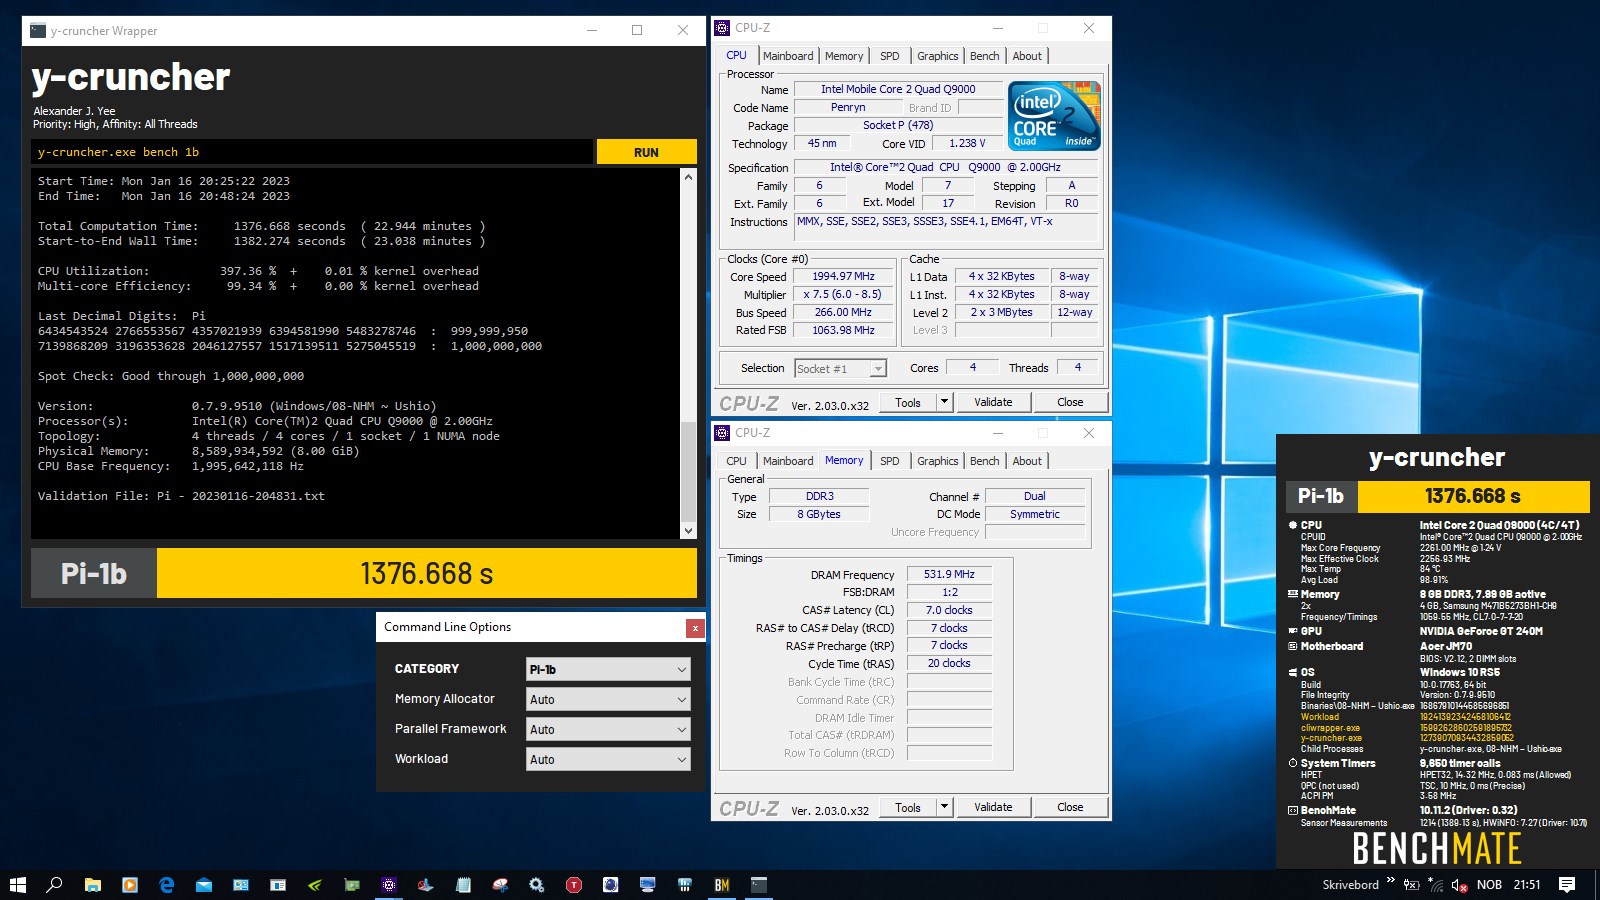
Task: Click Tools button in top CPU-Z window
Action: tap(908, 402)
